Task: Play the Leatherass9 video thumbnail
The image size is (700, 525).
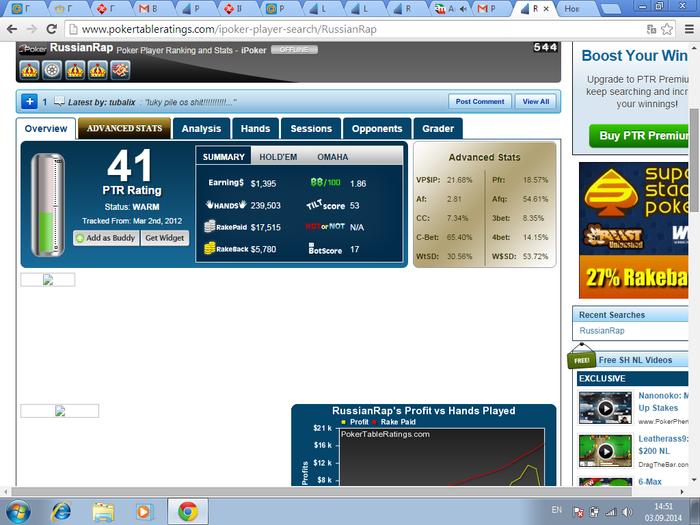Action: point(605,451)
